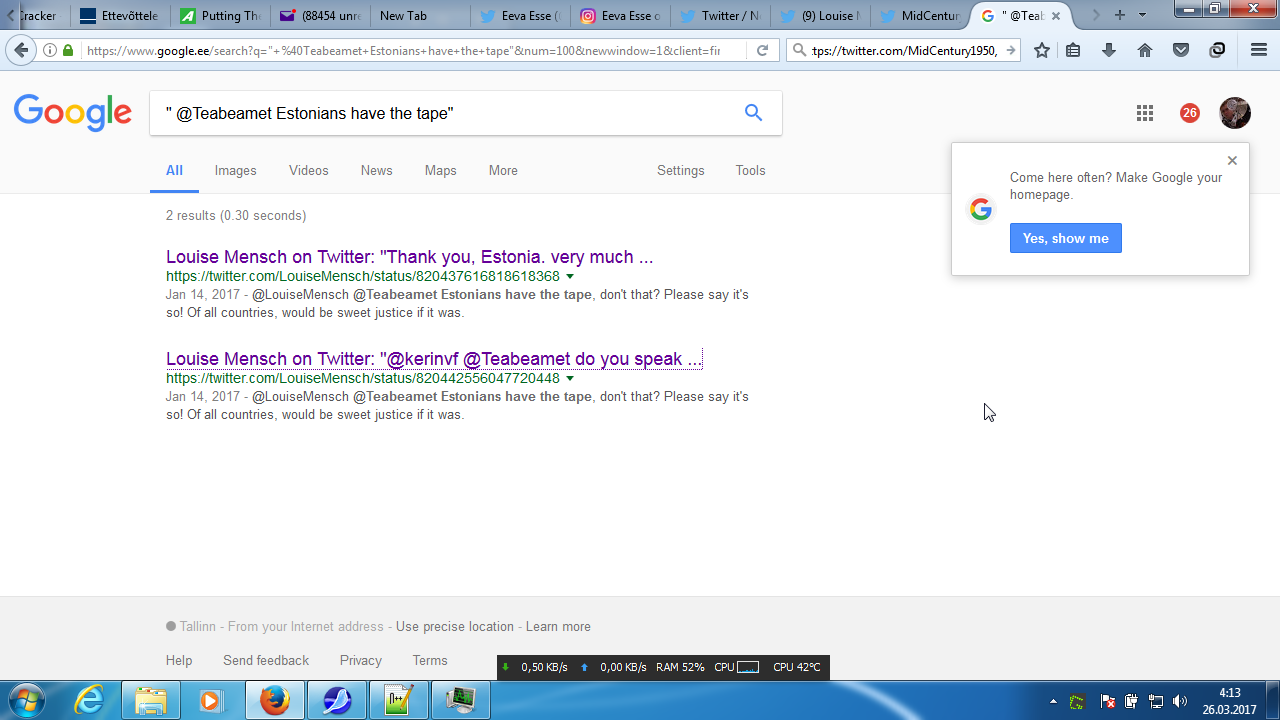This screenshot has width=1280, height=720.
Task: Switch to the Ettevõttele browser tab
Action: (120, 16)
